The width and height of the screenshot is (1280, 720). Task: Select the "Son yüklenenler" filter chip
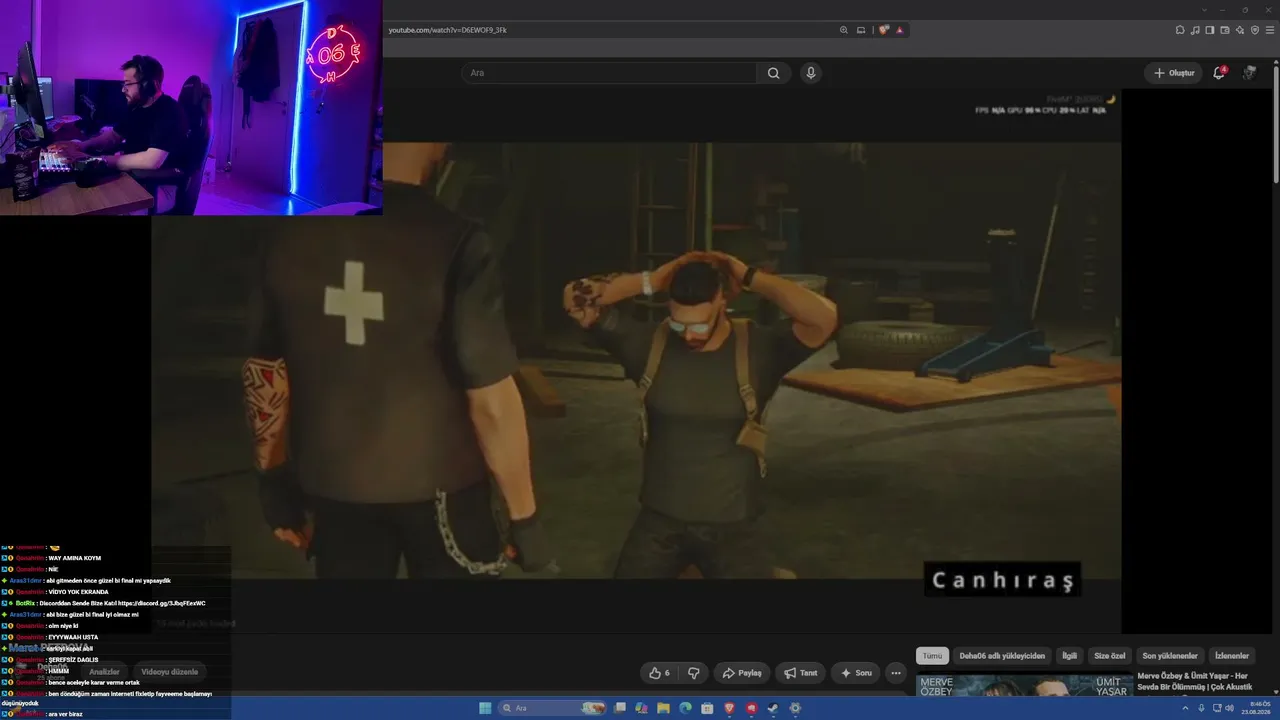[x=1170, y=656]
